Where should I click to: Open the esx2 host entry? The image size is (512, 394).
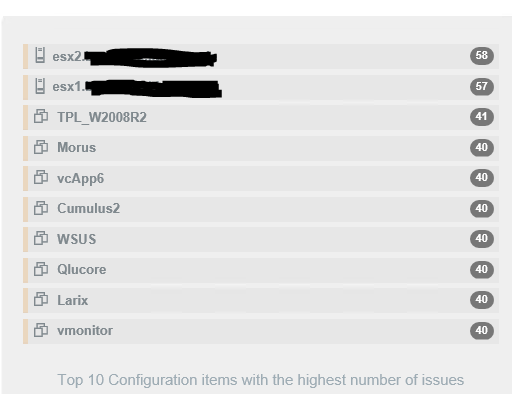pos(261,56)
